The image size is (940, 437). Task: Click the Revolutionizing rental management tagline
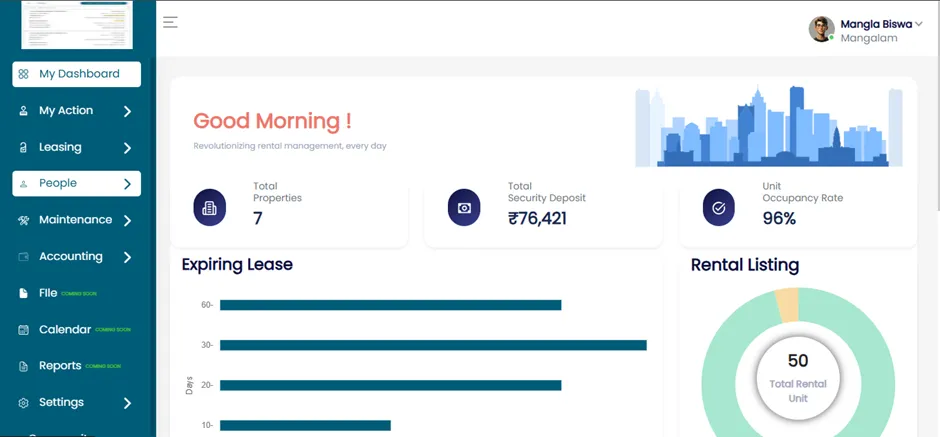pos(290,146)
